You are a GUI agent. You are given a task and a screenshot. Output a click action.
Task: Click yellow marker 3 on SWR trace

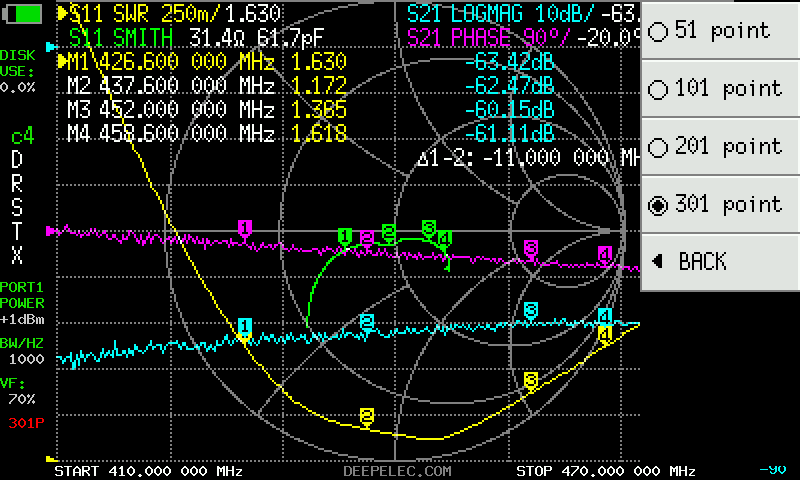(531, 382)
